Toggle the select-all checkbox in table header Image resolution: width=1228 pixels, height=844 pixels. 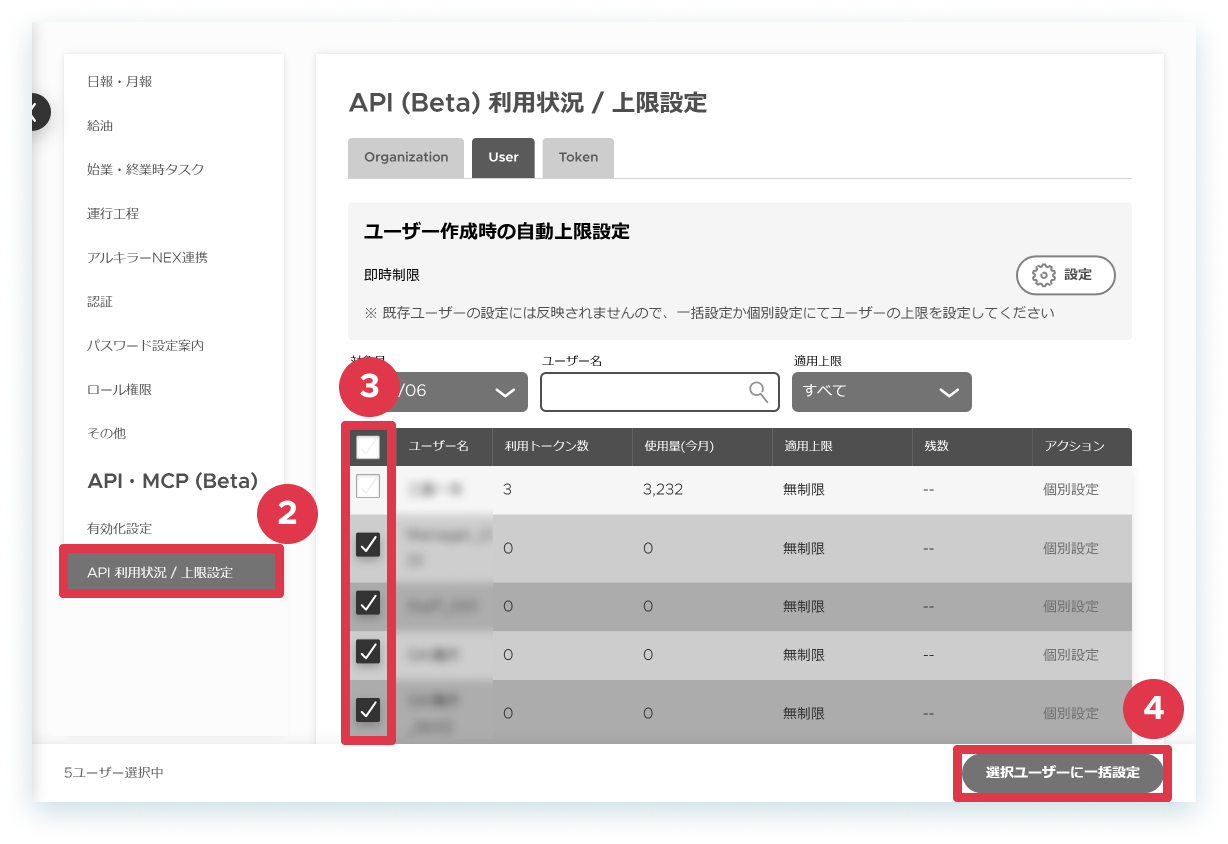pos(368,447)
